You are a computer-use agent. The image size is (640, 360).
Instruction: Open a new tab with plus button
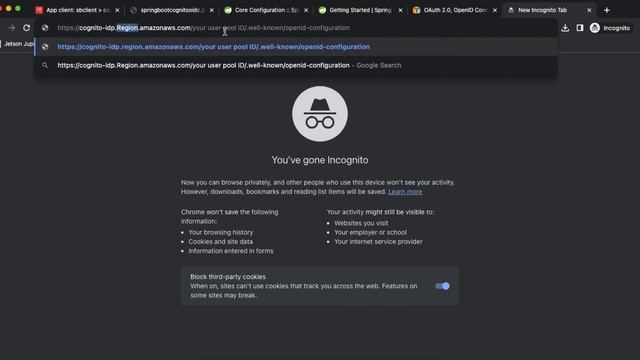(x=607, y=10)
